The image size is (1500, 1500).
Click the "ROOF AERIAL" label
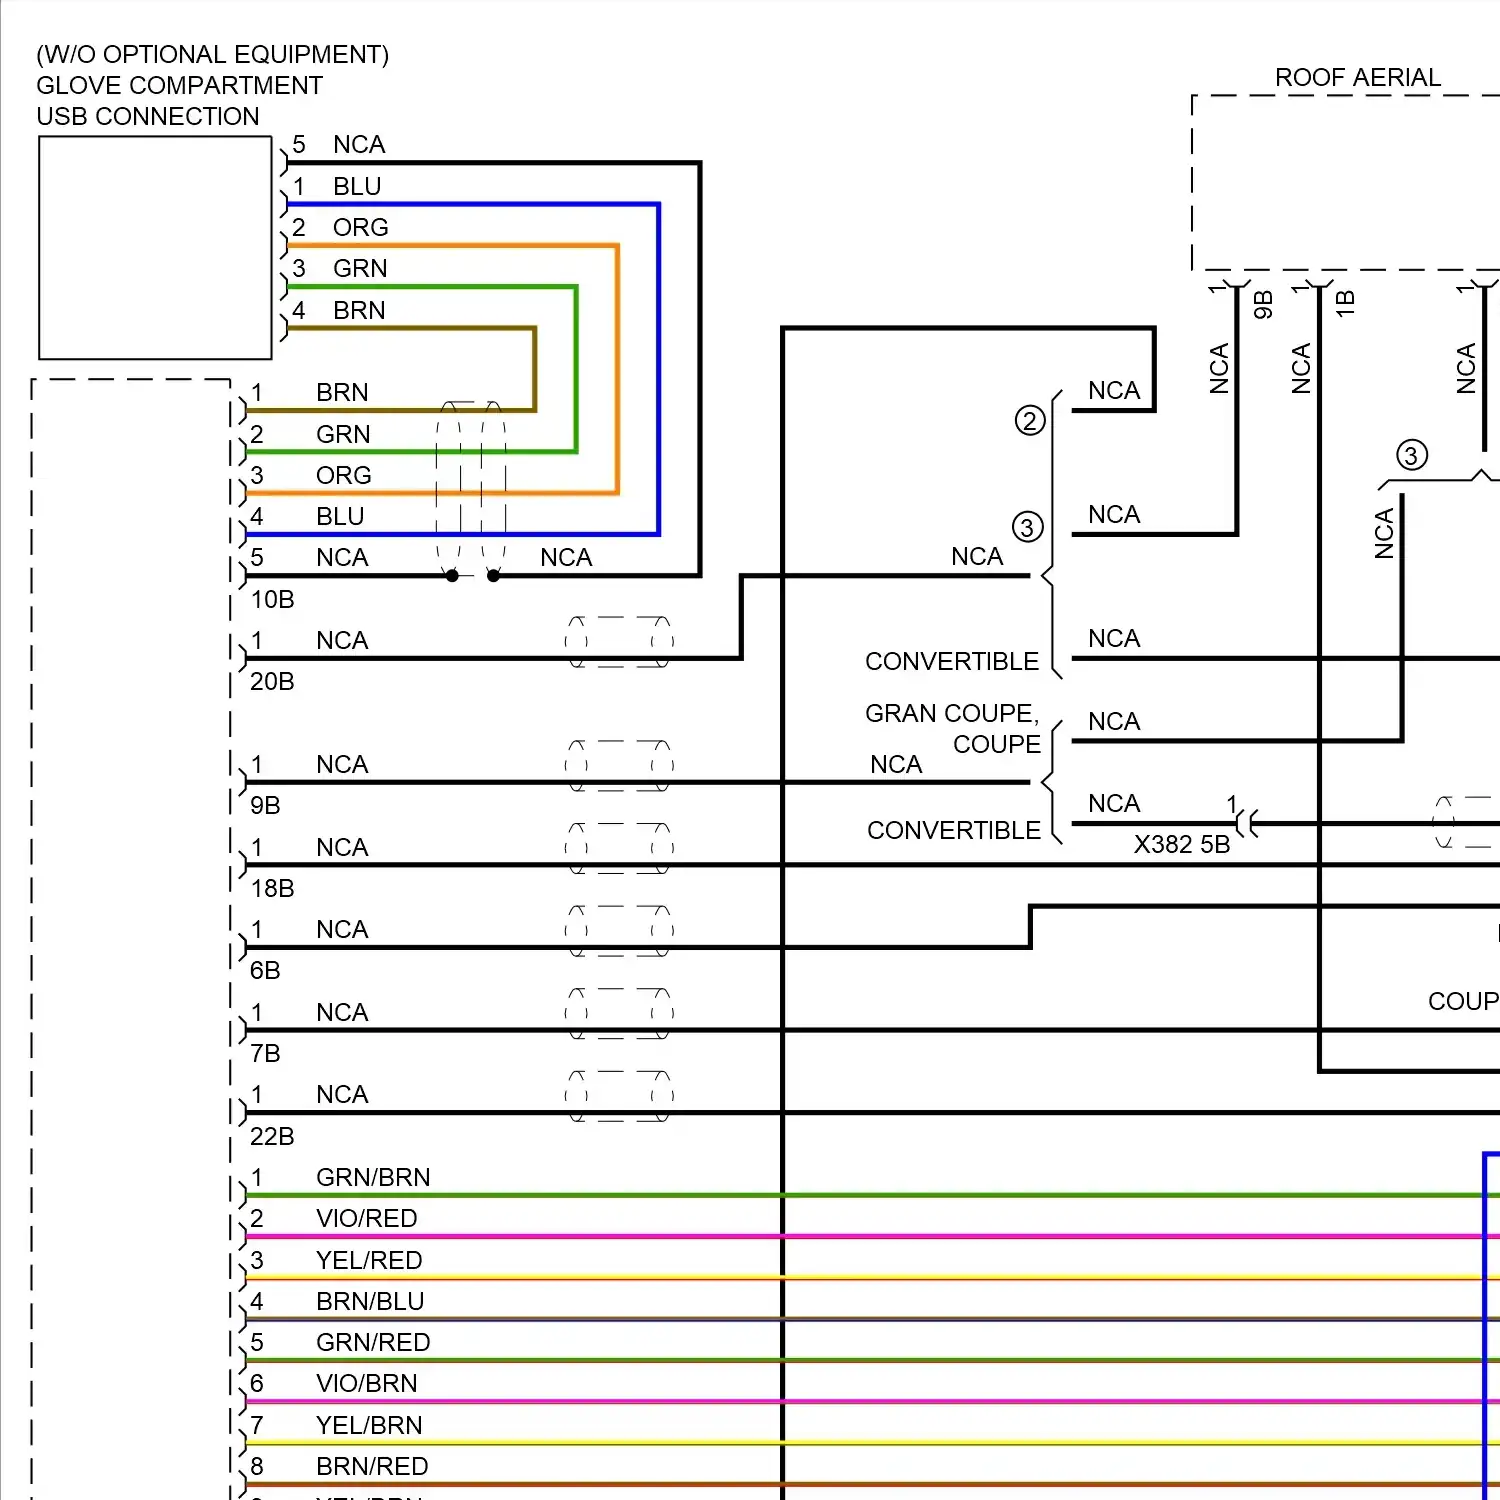pos(1358,77)
